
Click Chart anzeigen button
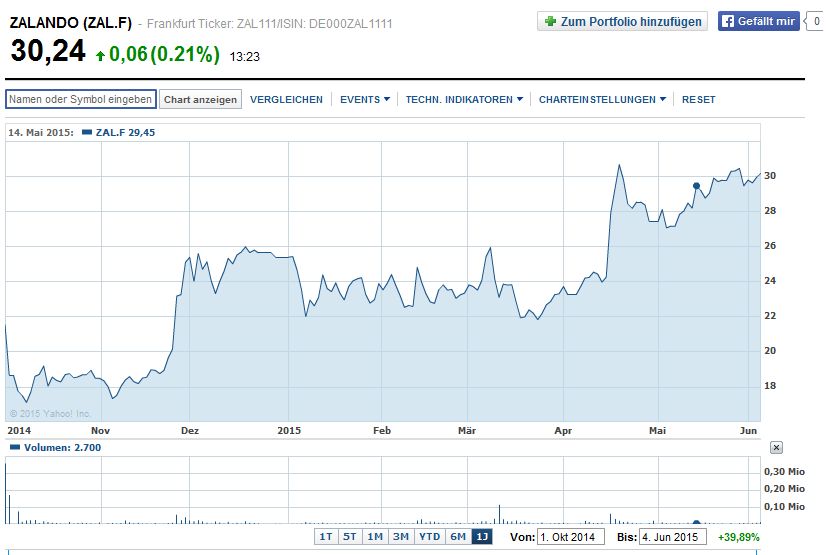(200, 99)
